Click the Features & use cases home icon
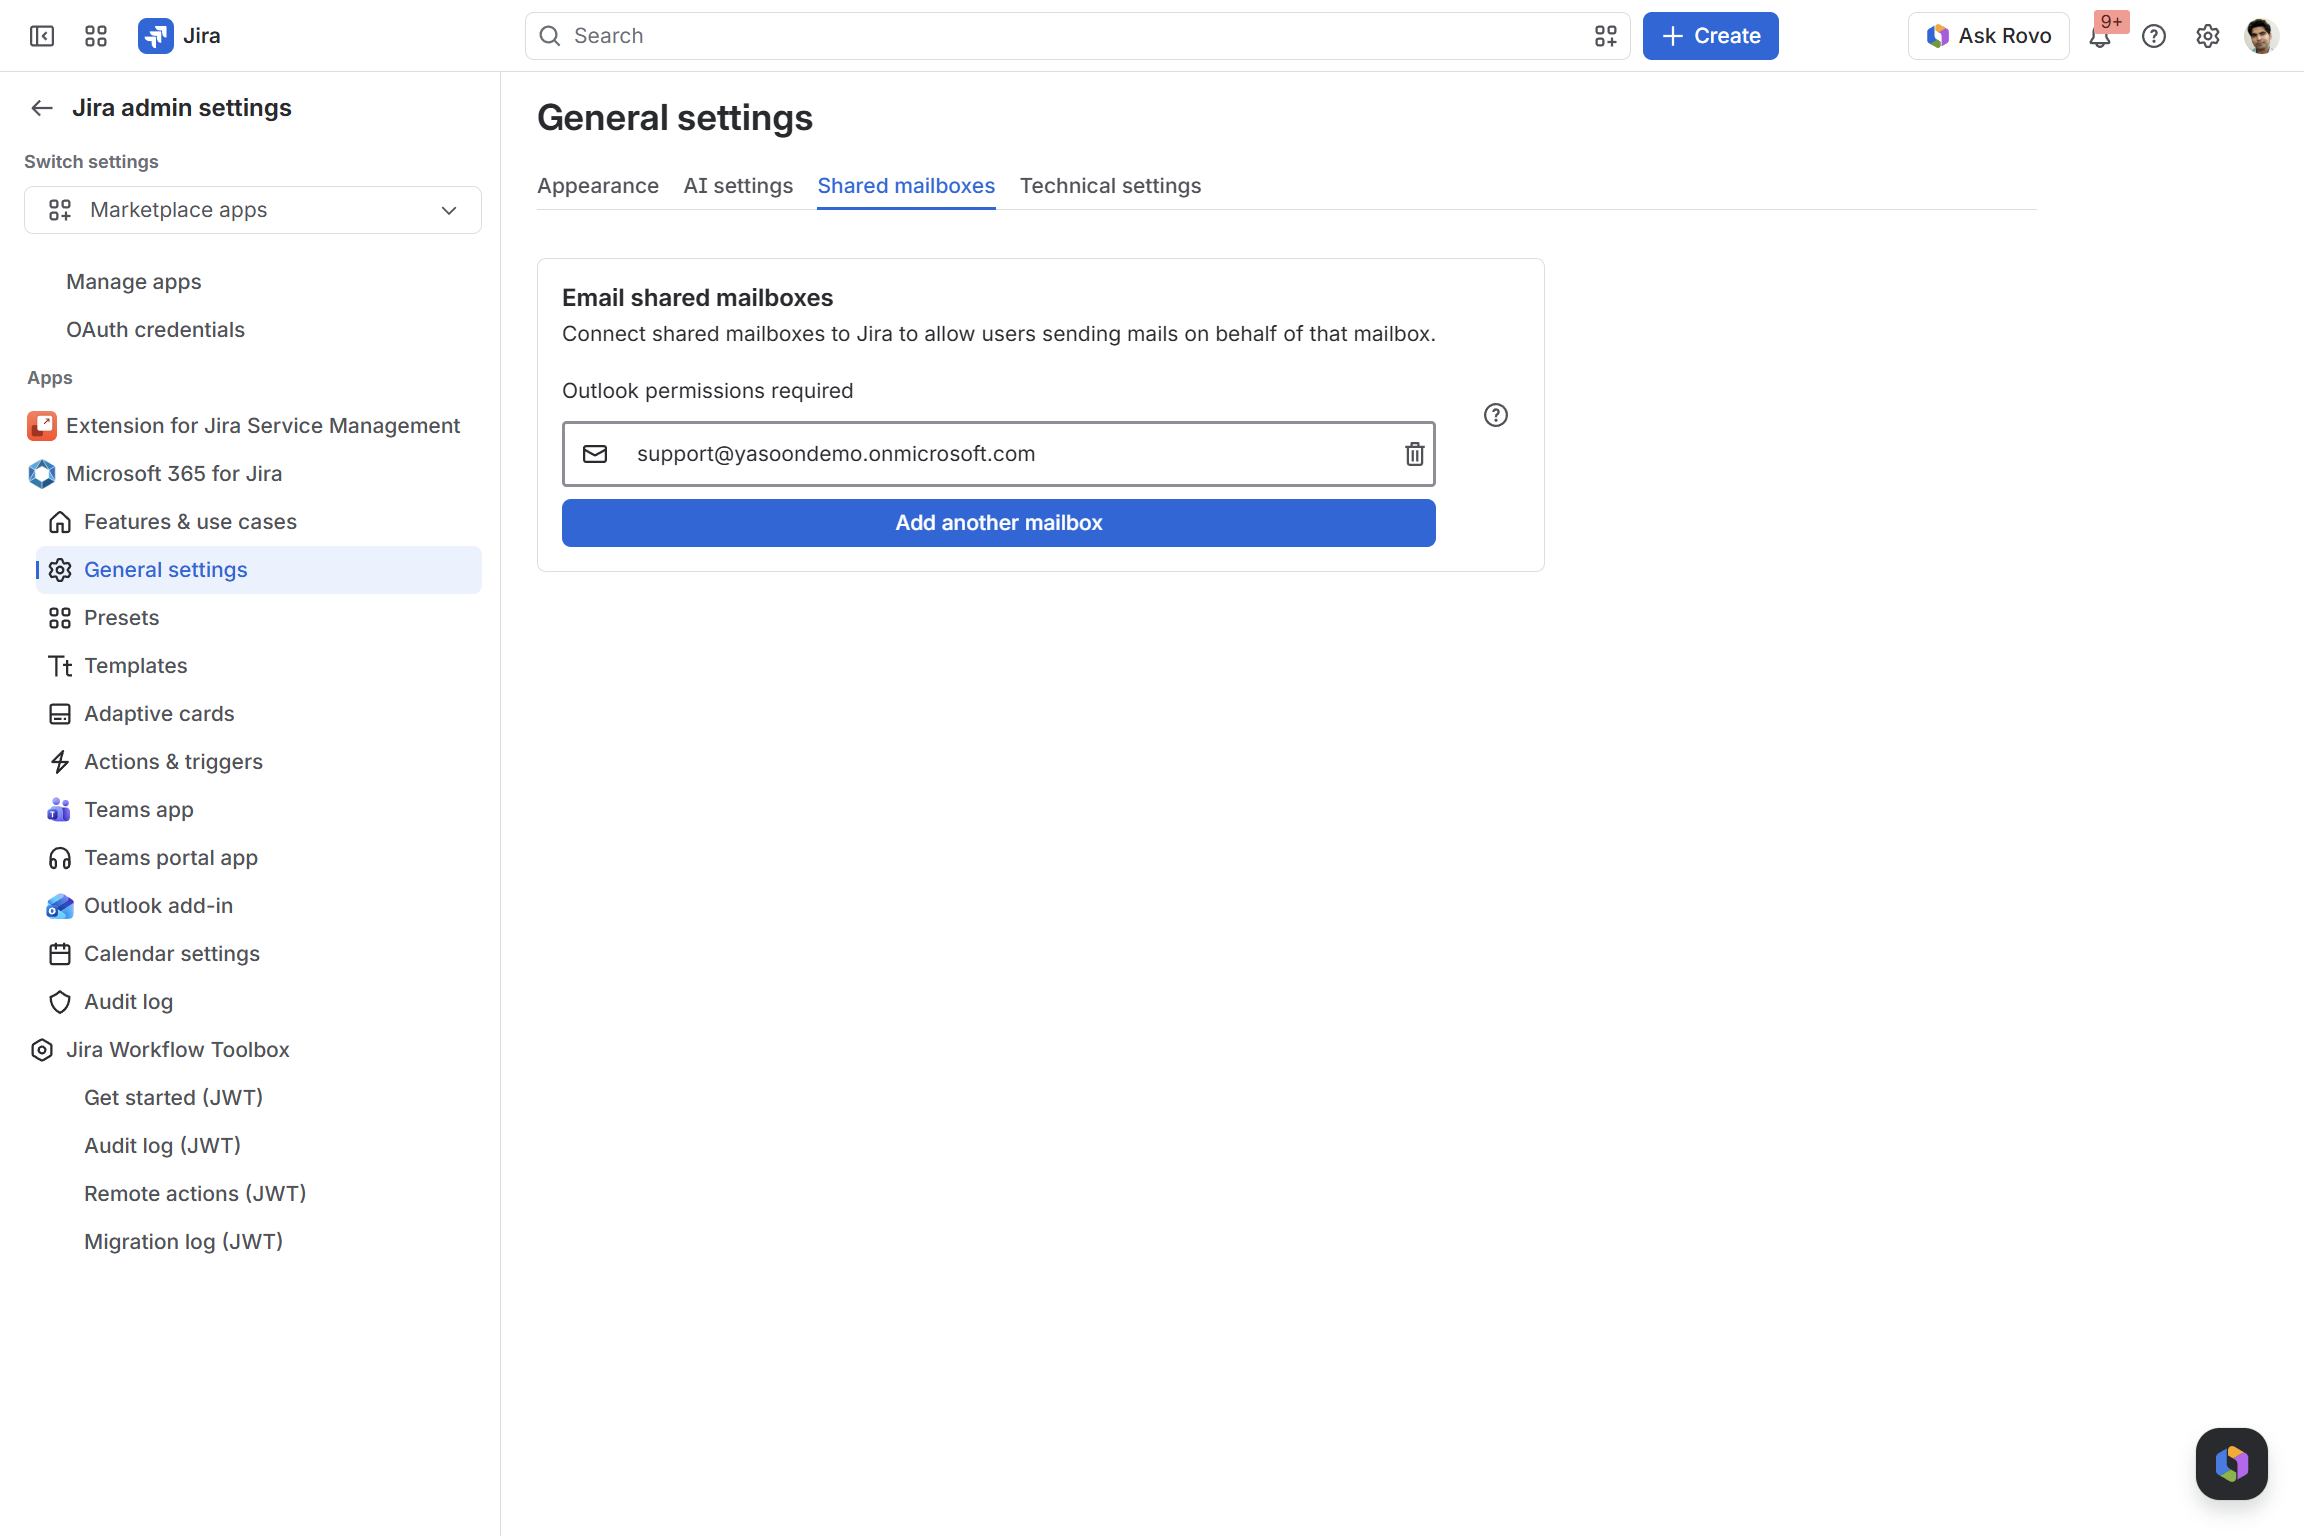Screen dimensions: 2304x1536 tap(60, 522)
